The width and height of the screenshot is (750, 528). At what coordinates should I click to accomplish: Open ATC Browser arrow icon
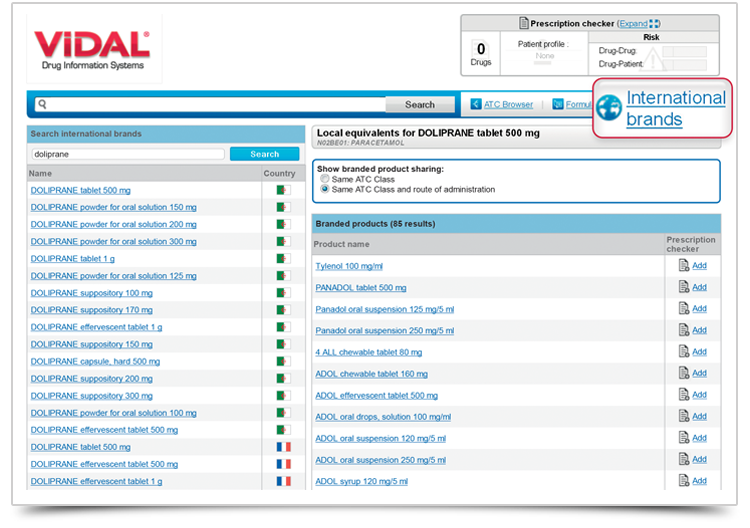pos(475,104)
